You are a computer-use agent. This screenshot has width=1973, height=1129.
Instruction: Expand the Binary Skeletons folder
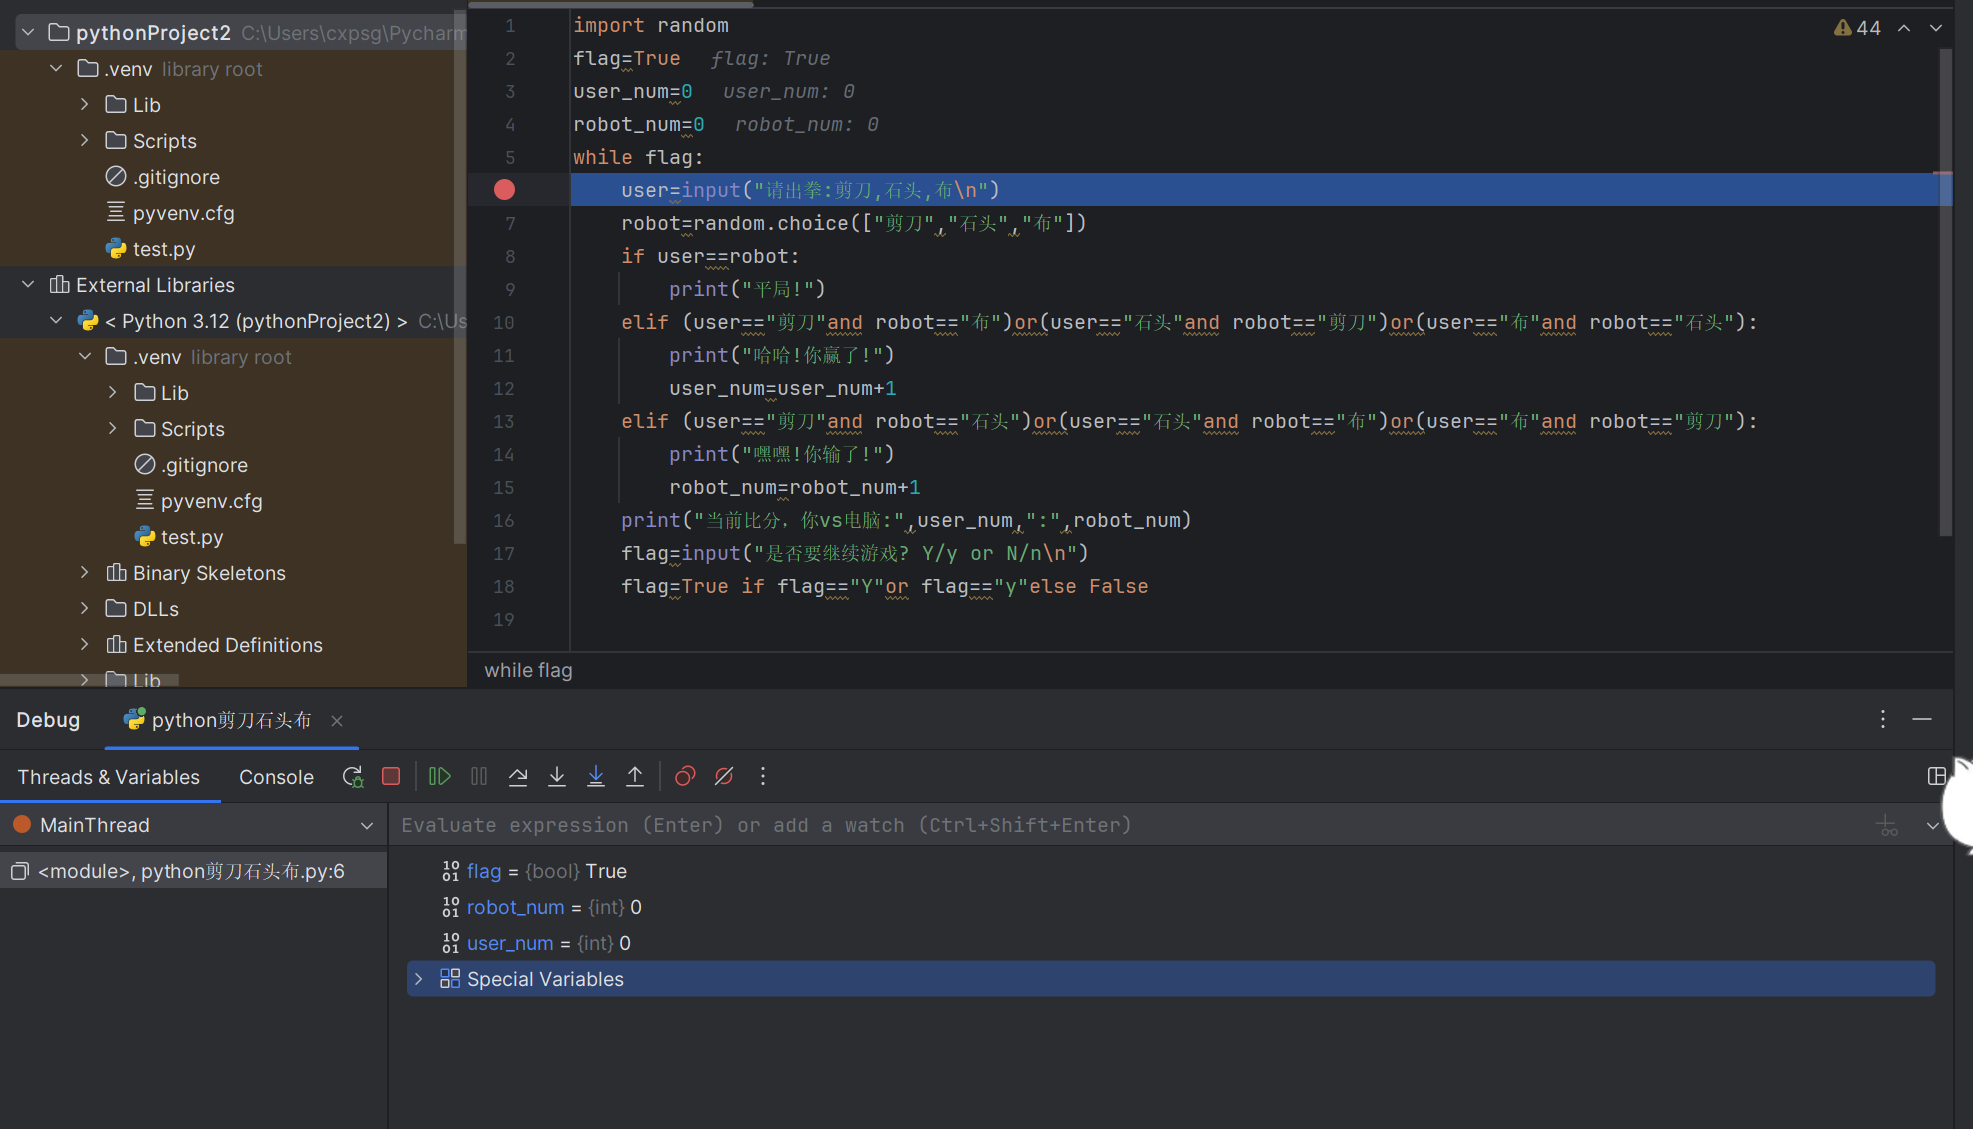click(x=85, y=573)
